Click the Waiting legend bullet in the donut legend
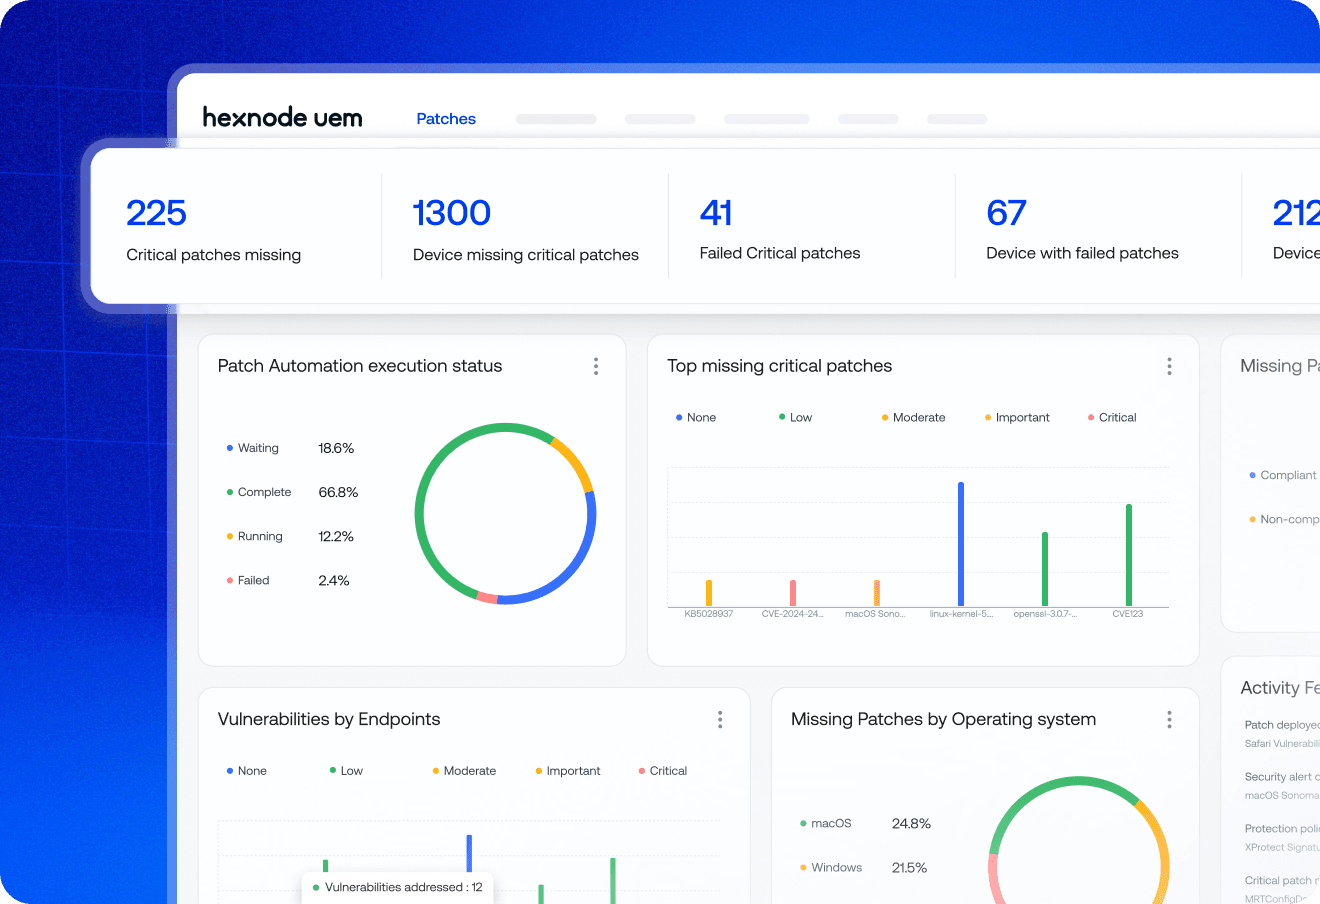The image size is (1320, 904). pos(232,448)
